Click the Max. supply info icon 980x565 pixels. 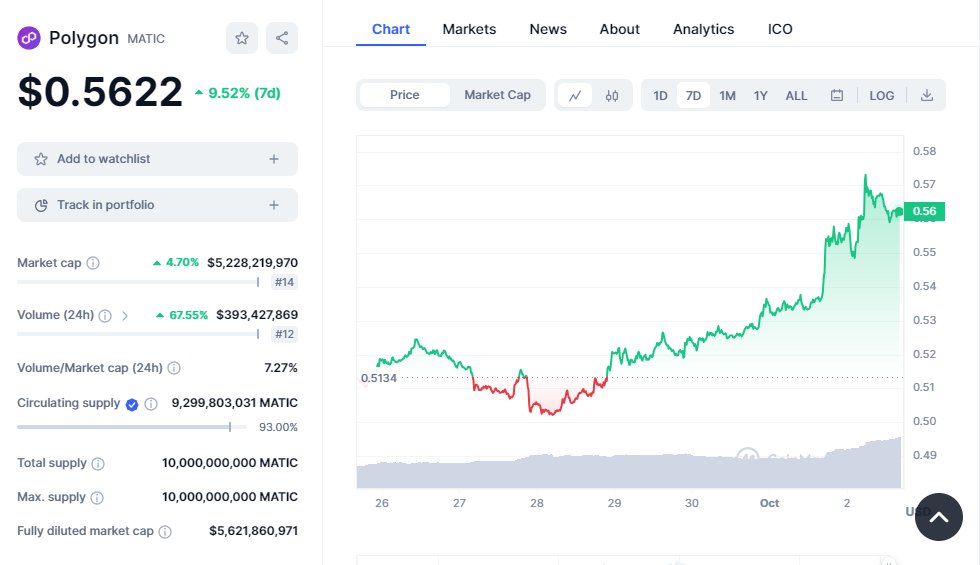tap(97, 498)
